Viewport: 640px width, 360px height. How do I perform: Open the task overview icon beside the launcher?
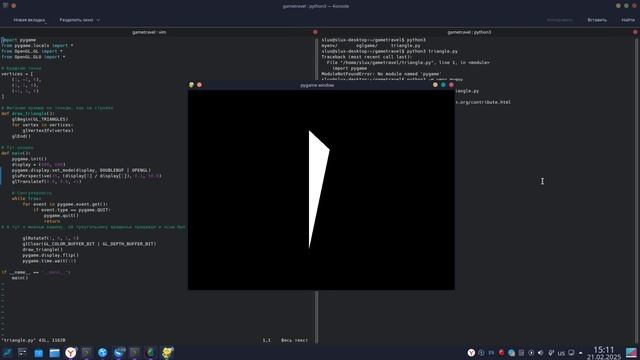22,353
